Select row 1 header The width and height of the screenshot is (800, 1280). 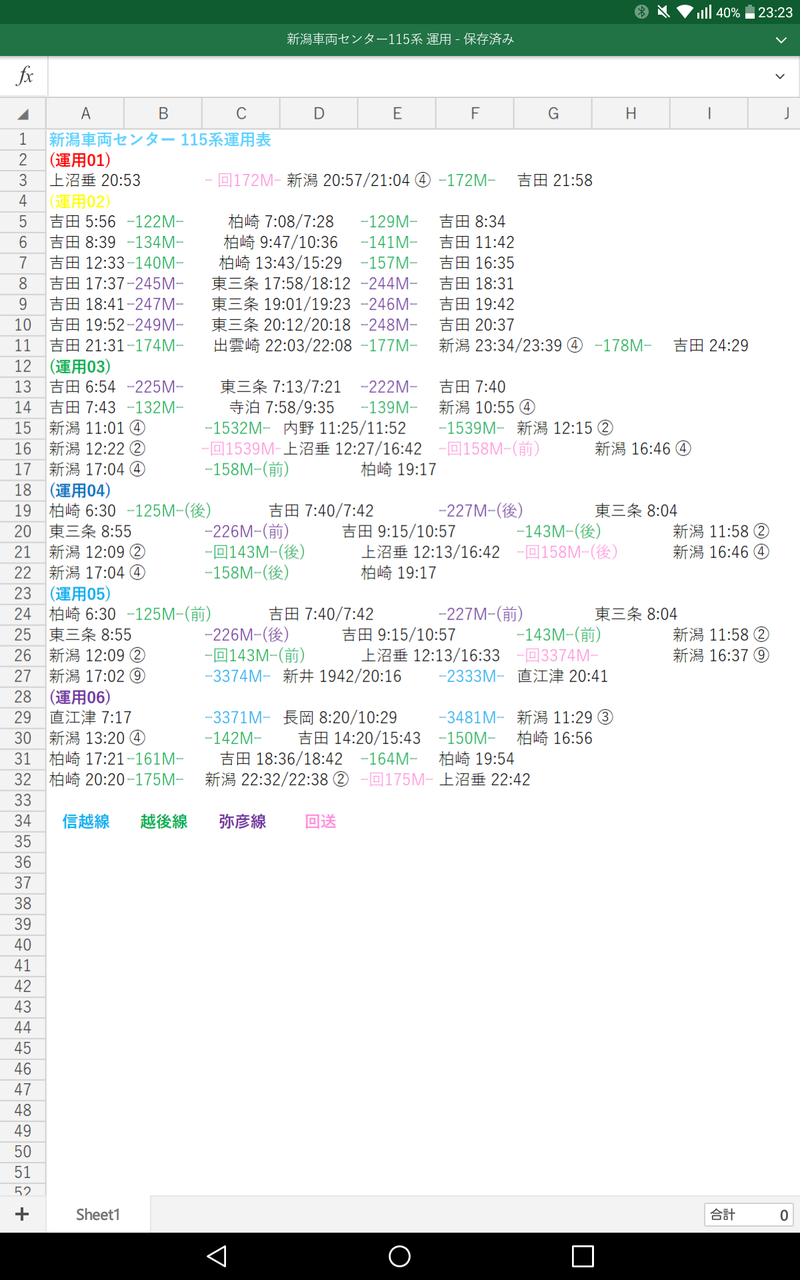[23, 140]
